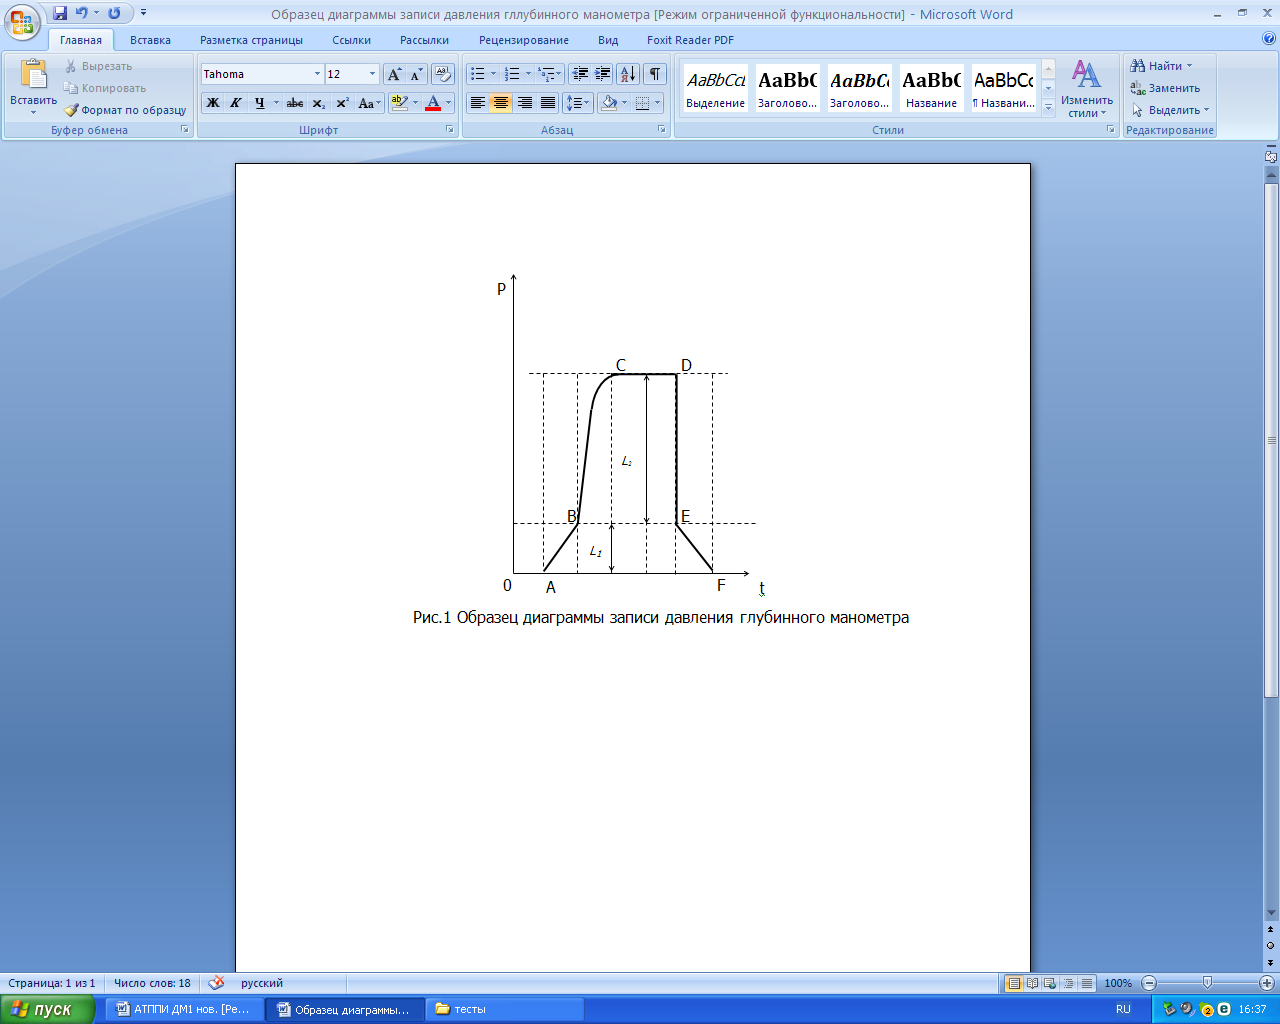This screenshot has width=1280, height=1024.
Task: Toggle center alignment
Action: pos(501,102)
